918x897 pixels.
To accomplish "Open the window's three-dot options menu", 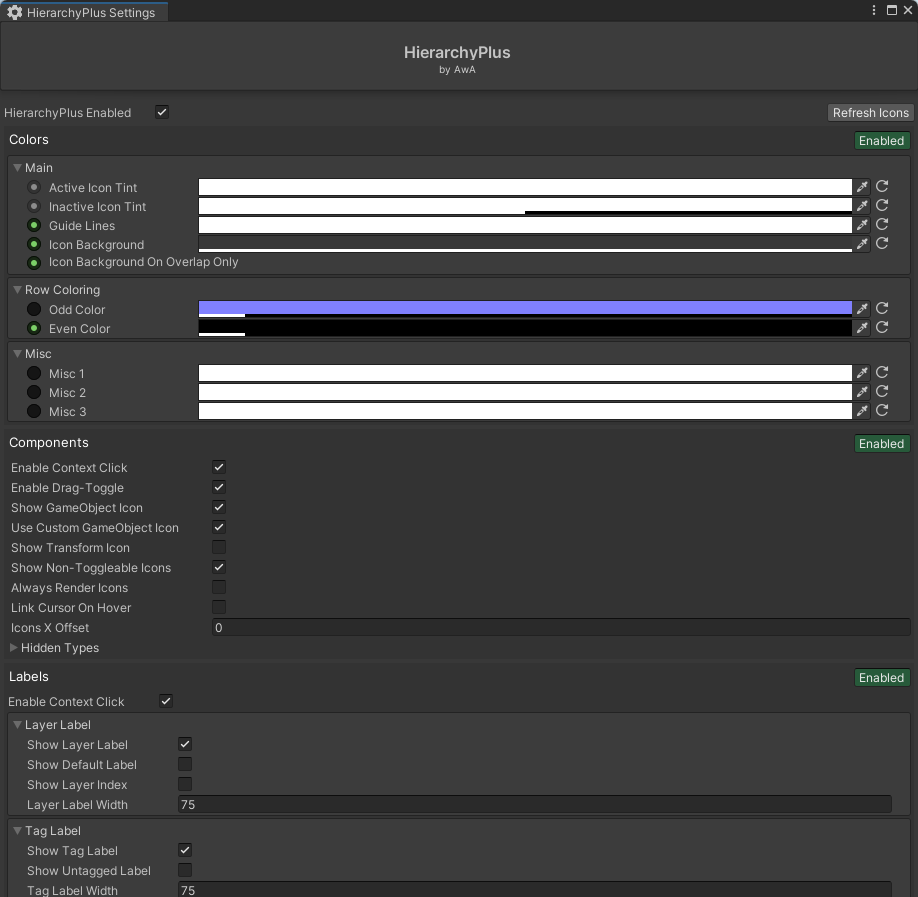I will coord(875,11).
